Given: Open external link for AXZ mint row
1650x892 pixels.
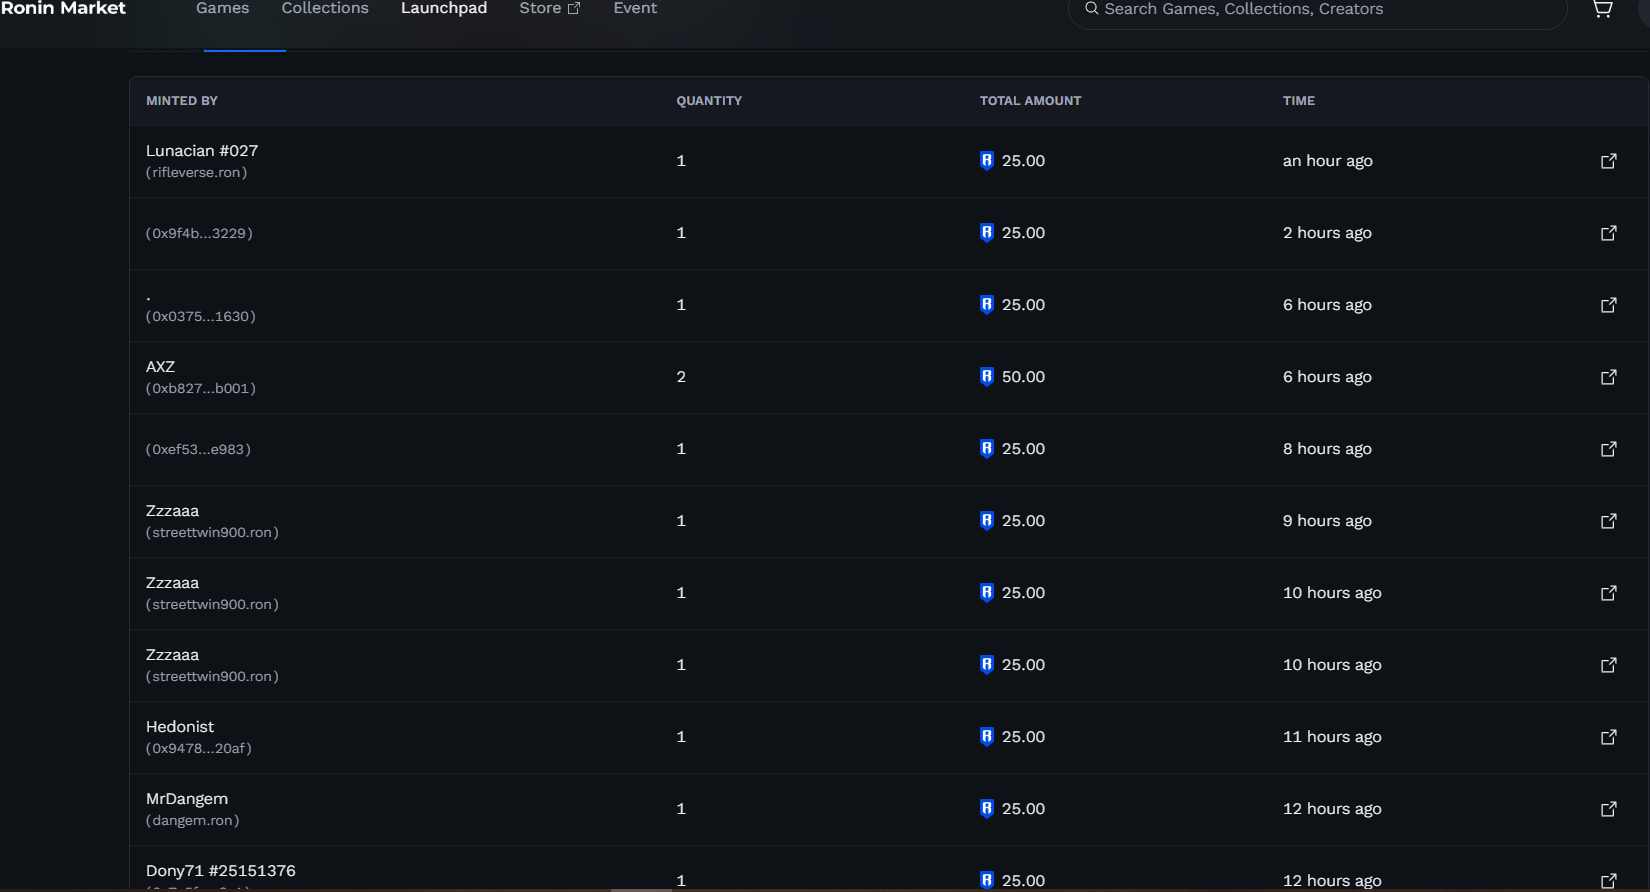Looking at the screenshot, I should click(x=1608, y=377).
